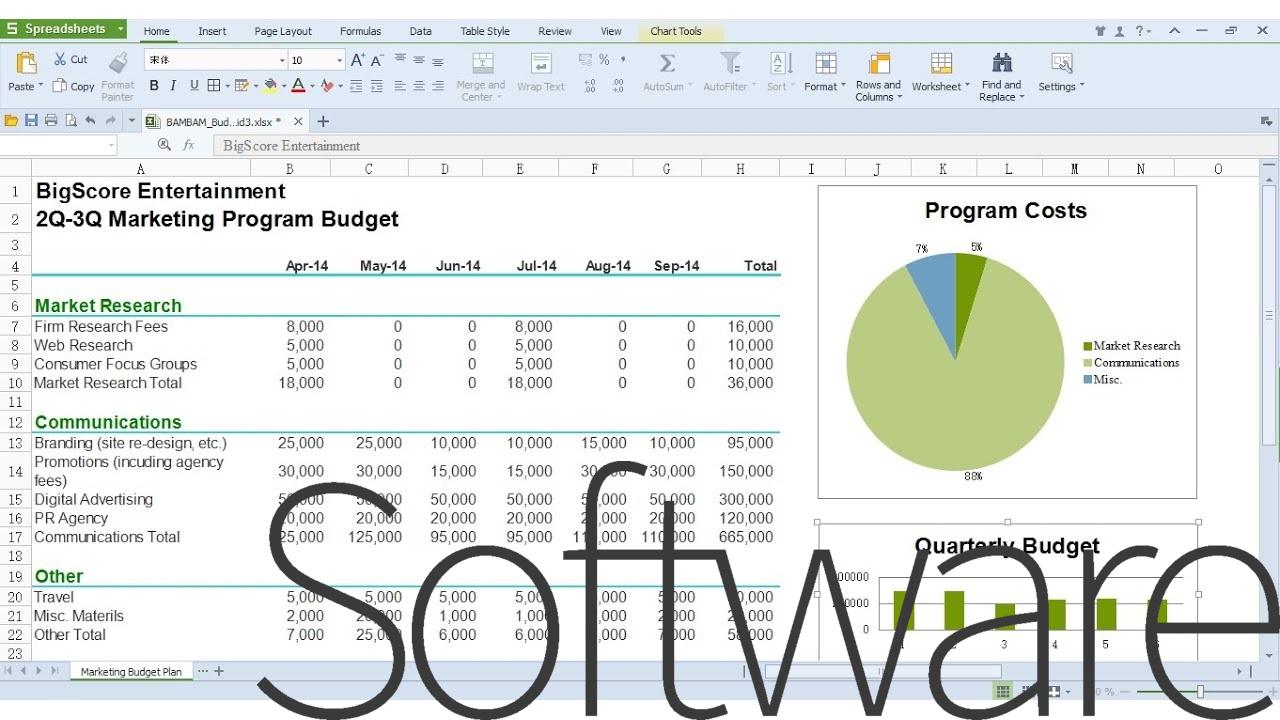Click the Name Box field
1280x720 pixels.
(58, 146)
